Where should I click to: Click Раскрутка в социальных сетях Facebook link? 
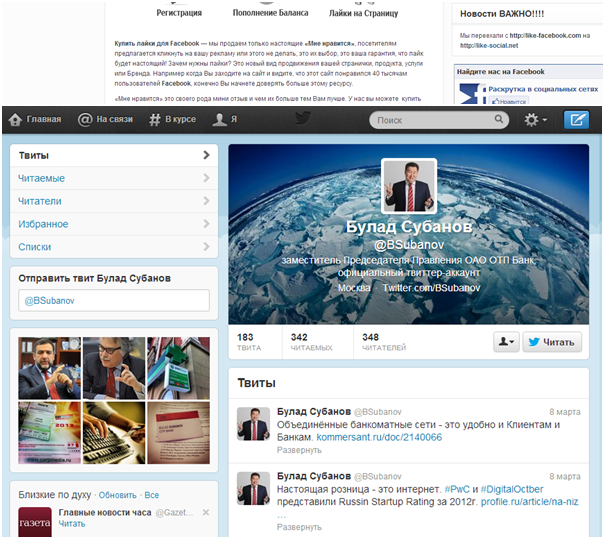pos(543,89)
